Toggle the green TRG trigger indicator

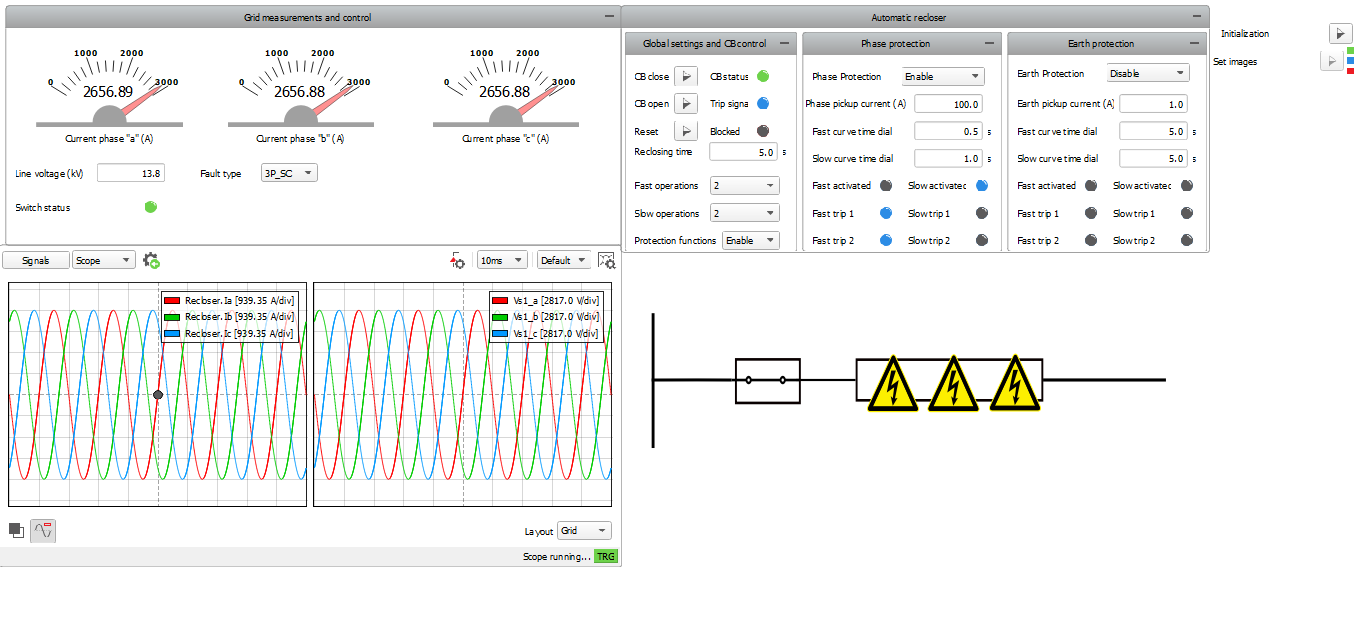point(605,557)
